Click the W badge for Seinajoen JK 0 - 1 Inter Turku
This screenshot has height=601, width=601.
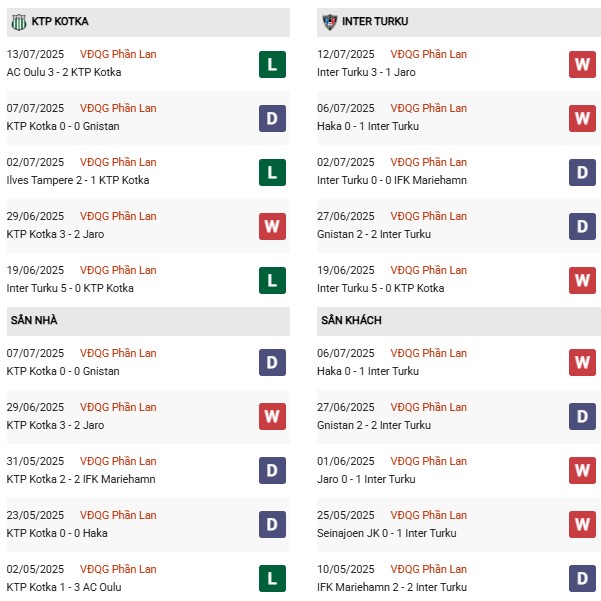point(582,525)
